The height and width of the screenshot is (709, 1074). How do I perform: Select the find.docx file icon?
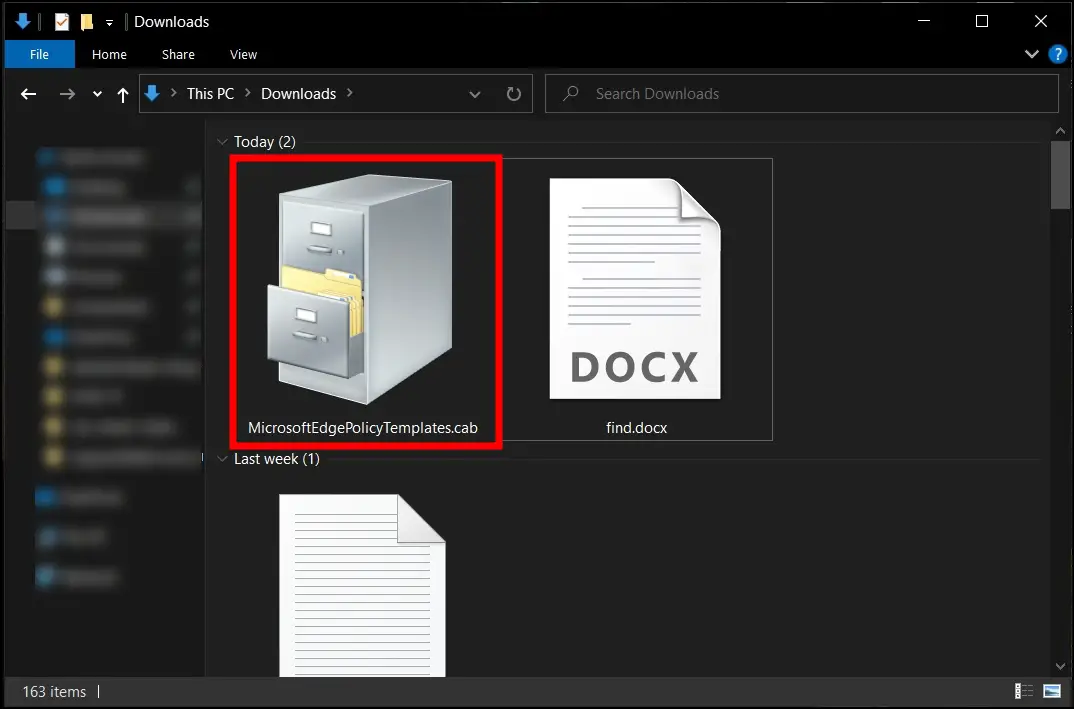tap(635, 288)
